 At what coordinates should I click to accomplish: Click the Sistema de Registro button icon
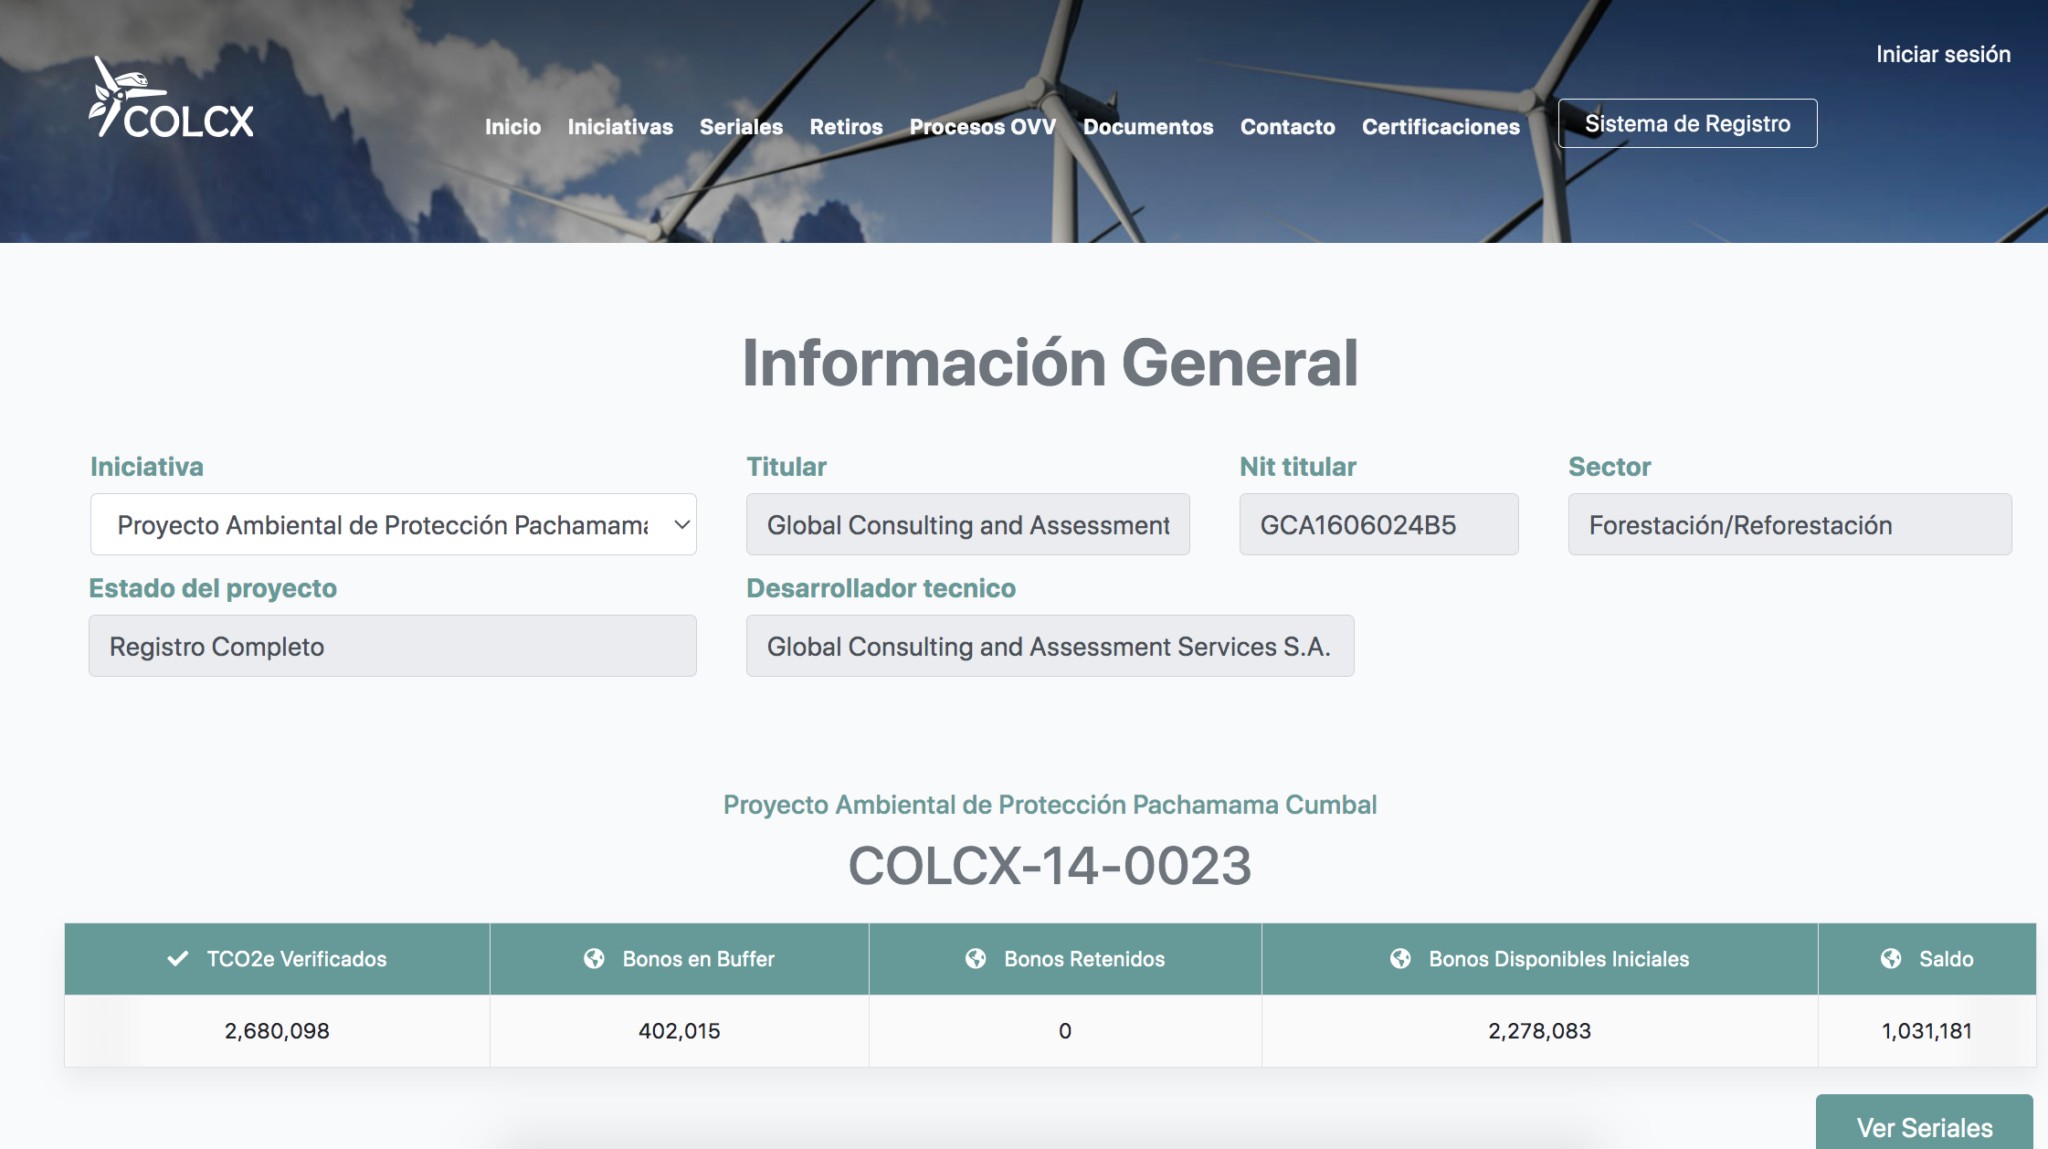(1688, 122)
